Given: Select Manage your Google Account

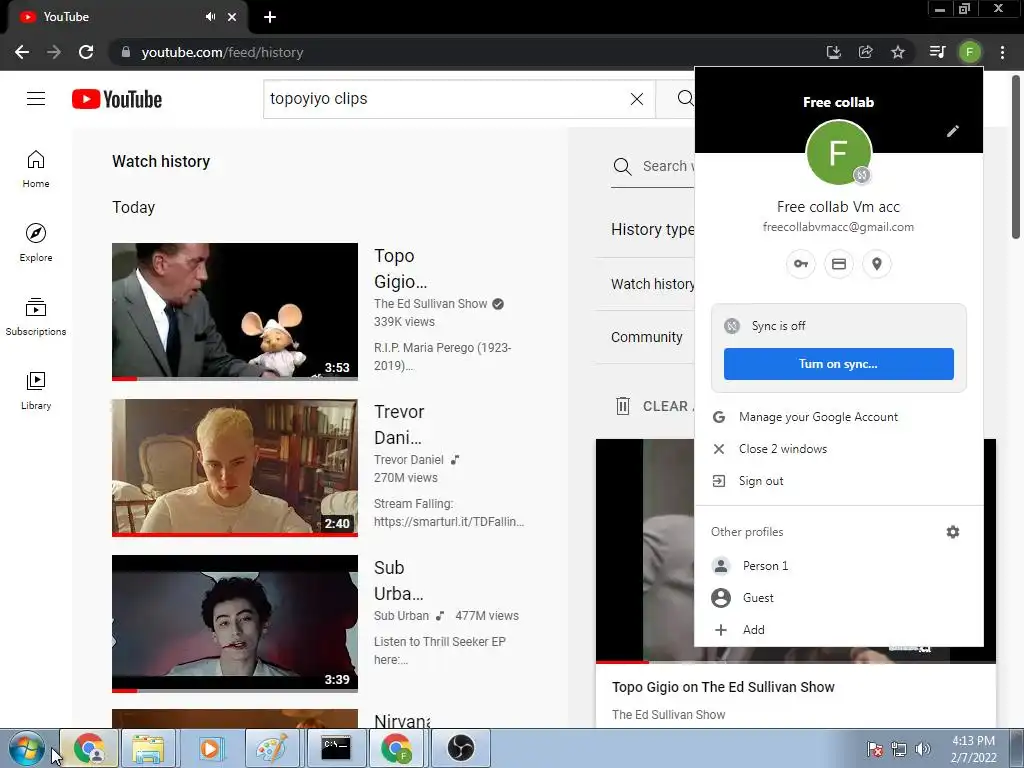Looking at the screenshot, I should coord(839,417).
